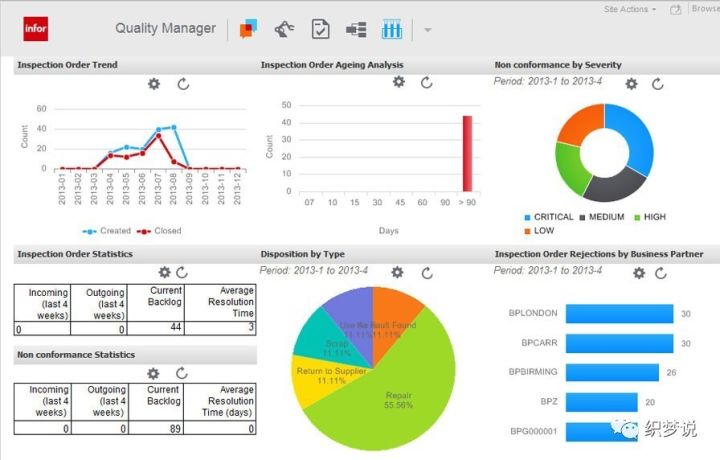Refresh the Inspection Order Ageing Analysis chart
The width and height of the screenshot is (720, 460).
(x=426, y=82)
